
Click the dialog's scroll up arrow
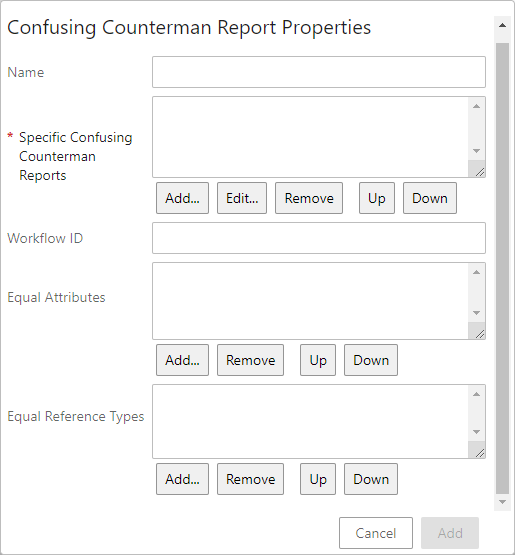(502, 25)
